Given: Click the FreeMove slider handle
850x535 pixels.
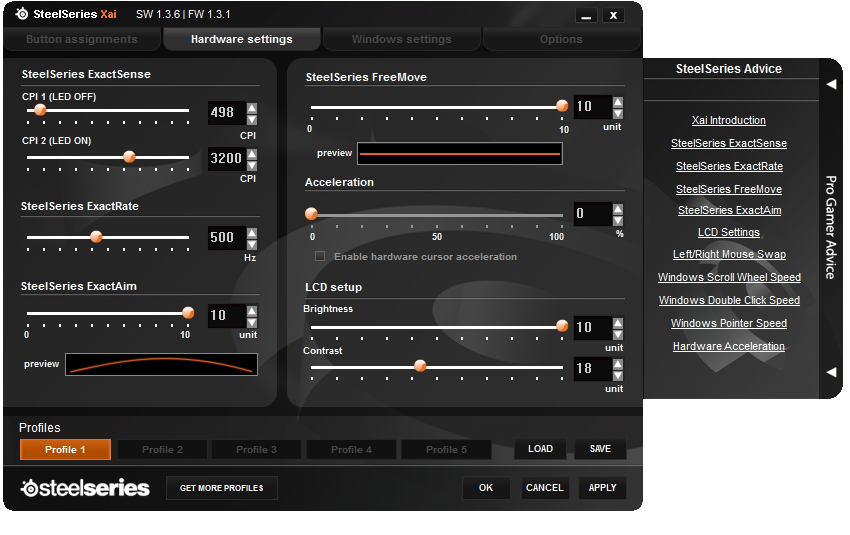Looking at the screenshot, I should 562,106.
